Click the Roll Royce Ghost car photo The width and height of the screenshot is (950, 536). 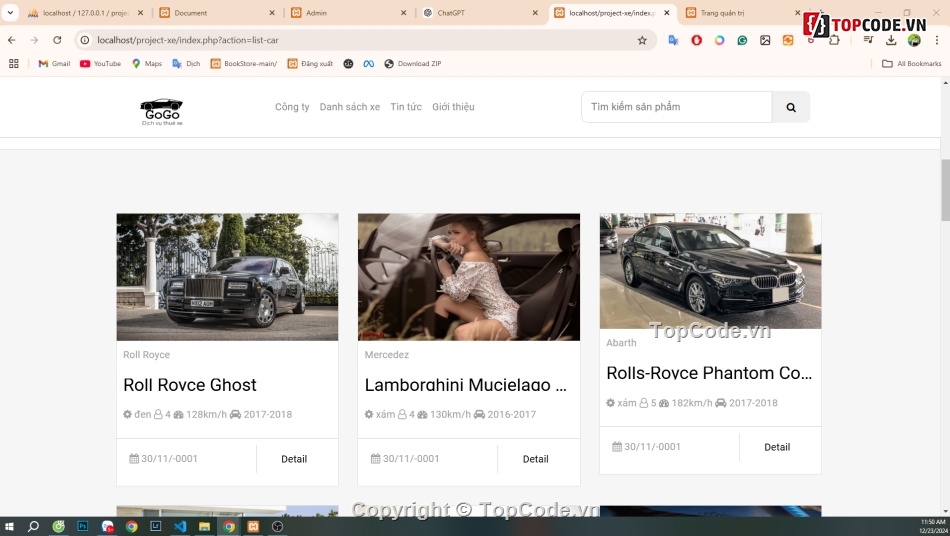tap(227, 277)
